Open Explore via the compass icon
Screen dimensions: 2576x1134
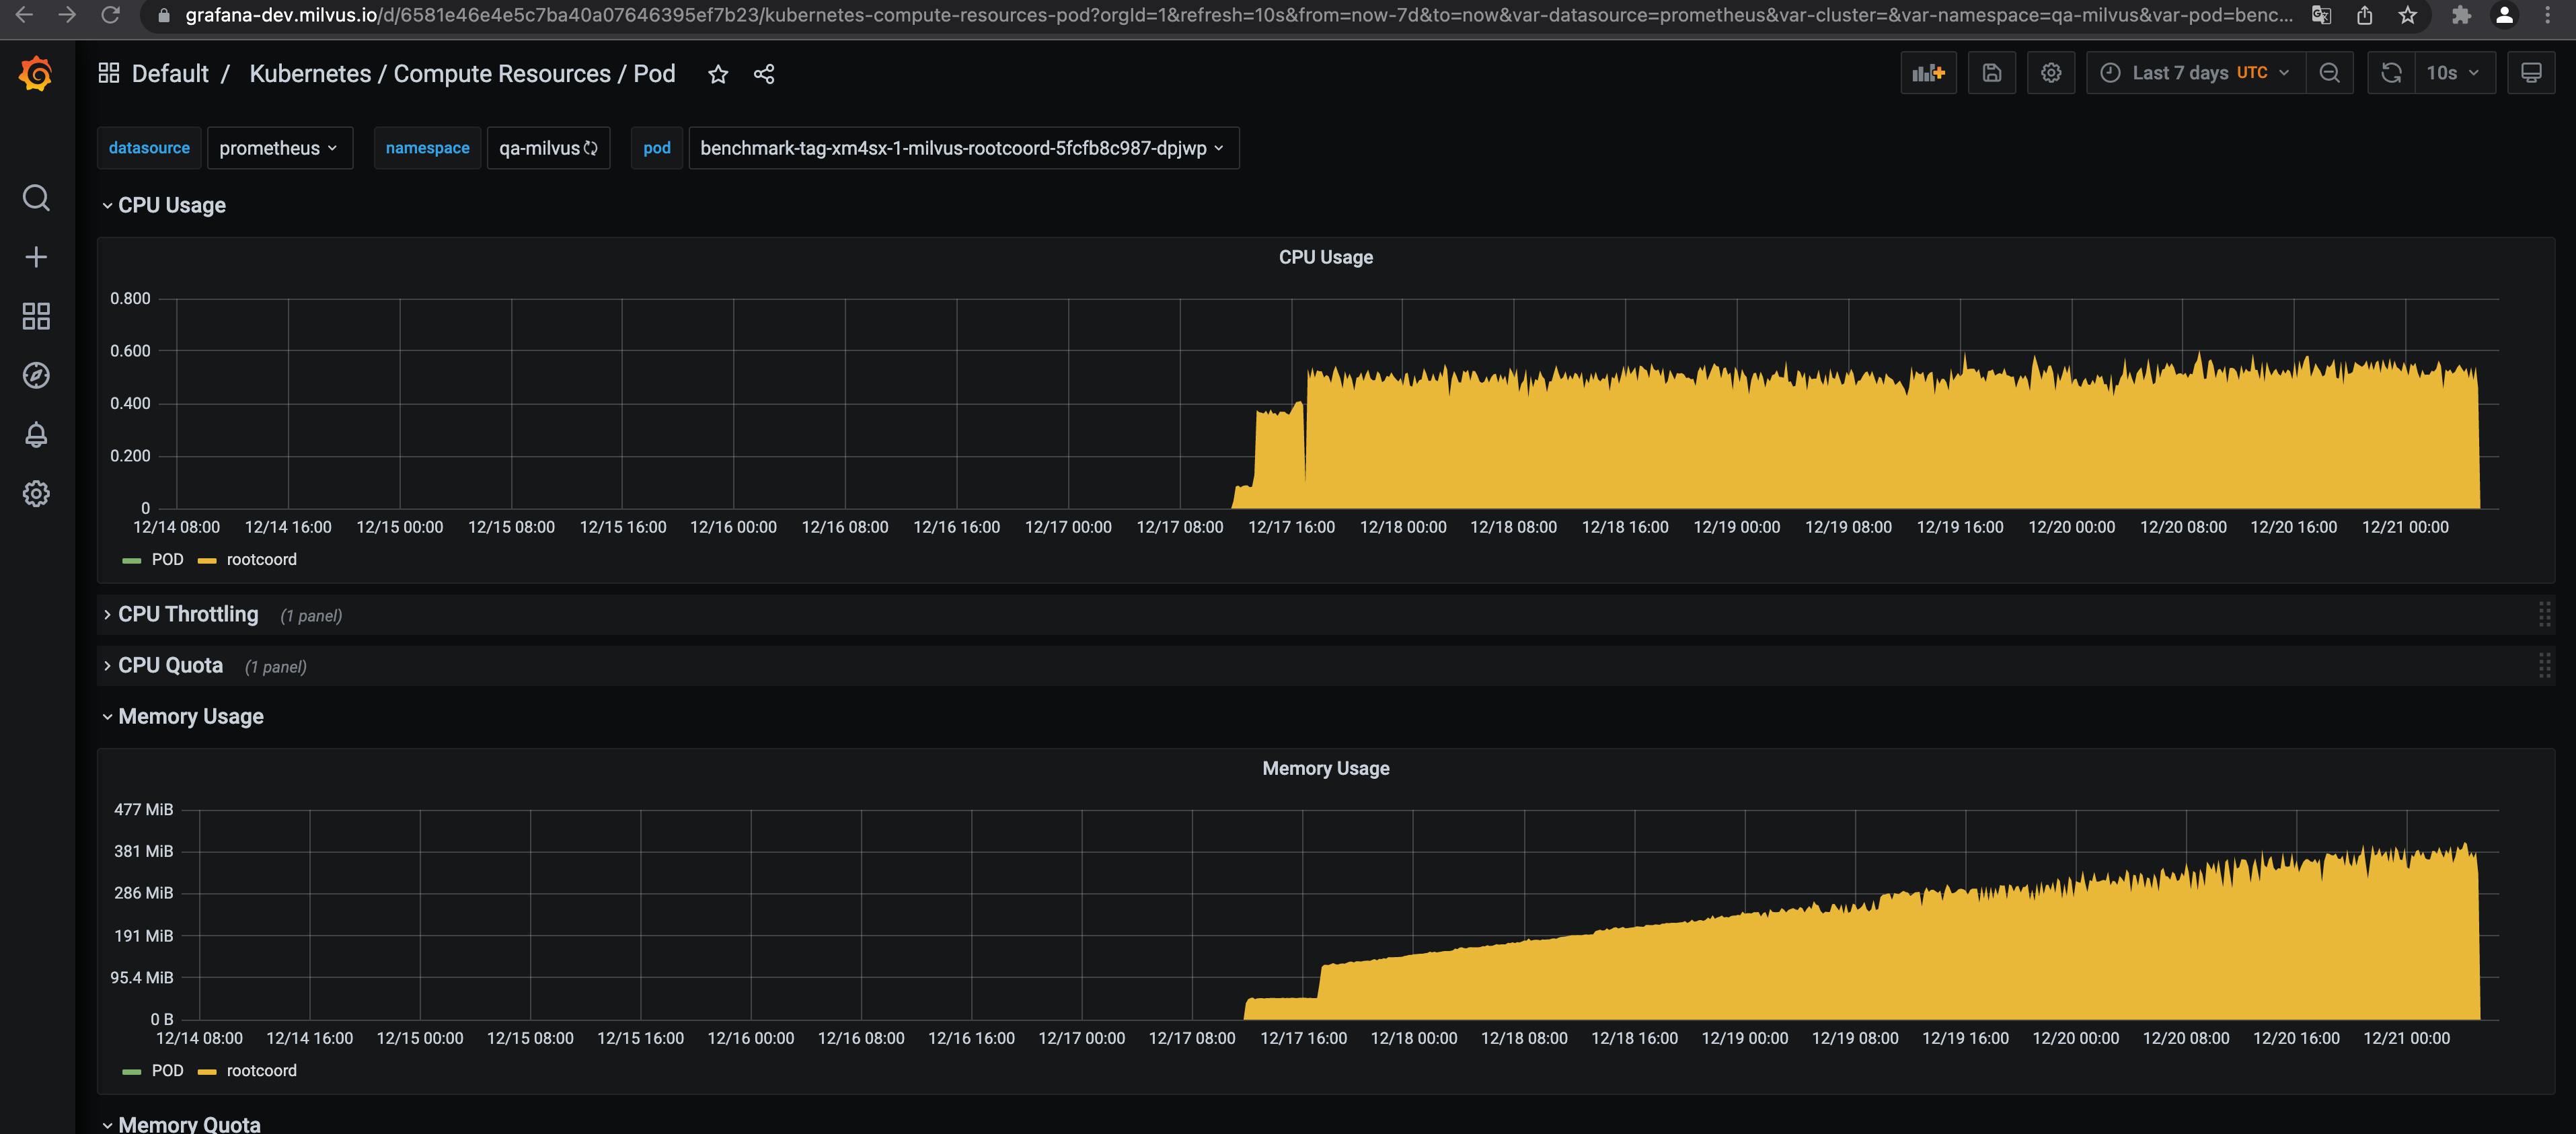pyautogui.click(x=36, y=375)
